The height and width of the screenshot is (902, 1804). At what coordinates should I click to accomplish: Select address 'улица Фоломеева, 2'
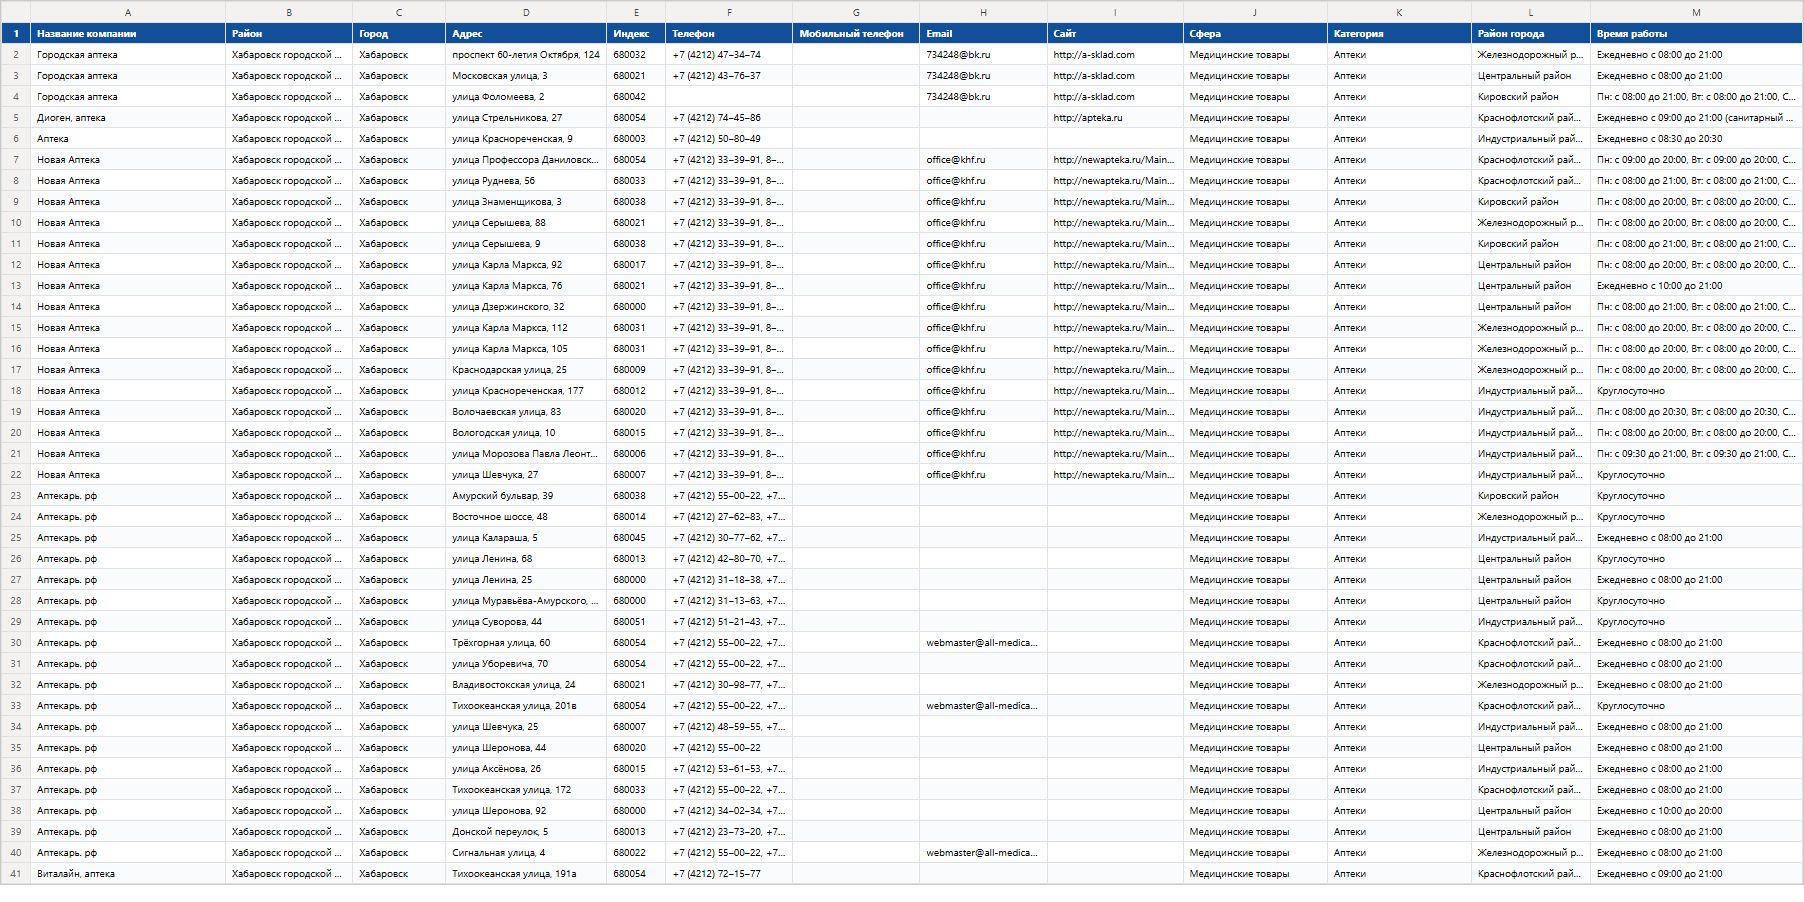526,97
